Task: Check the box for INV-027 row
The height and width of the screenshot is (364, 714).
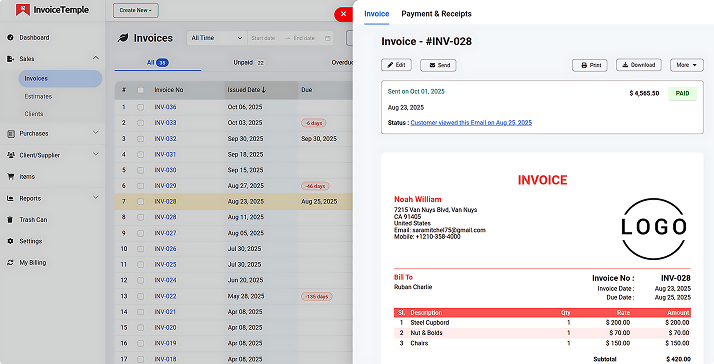Action: (140, 233)
